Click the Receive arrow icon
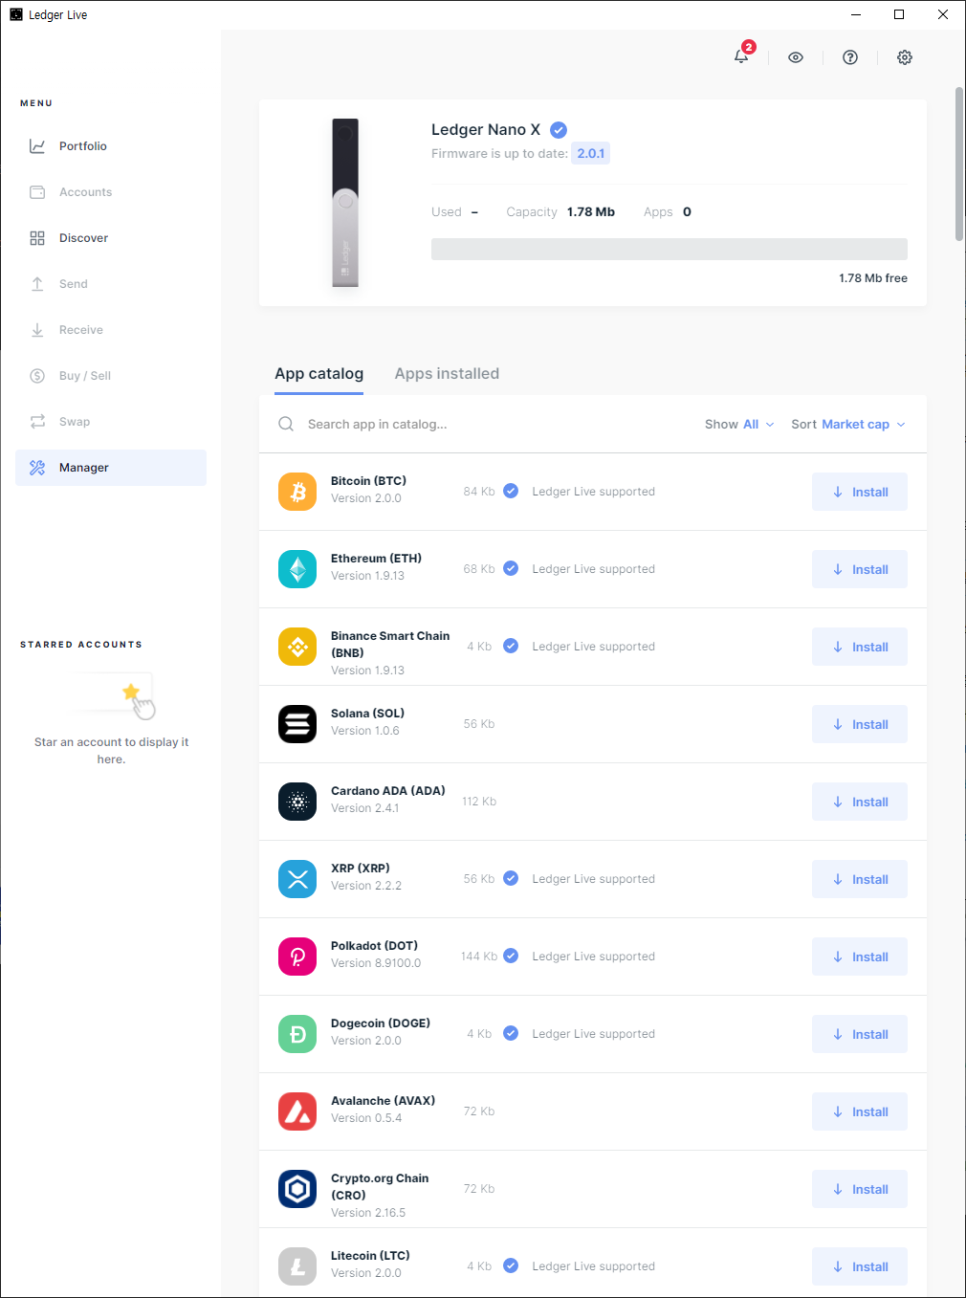 [x=37, y=330]
